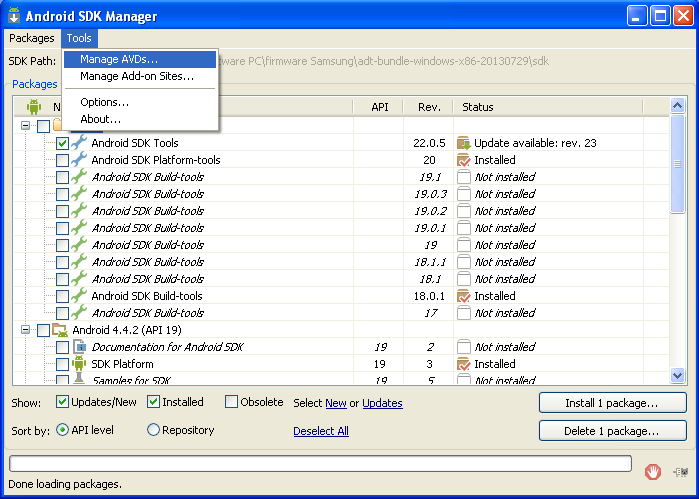Click wrench icon for Build-tools rev 19.1

79,177
